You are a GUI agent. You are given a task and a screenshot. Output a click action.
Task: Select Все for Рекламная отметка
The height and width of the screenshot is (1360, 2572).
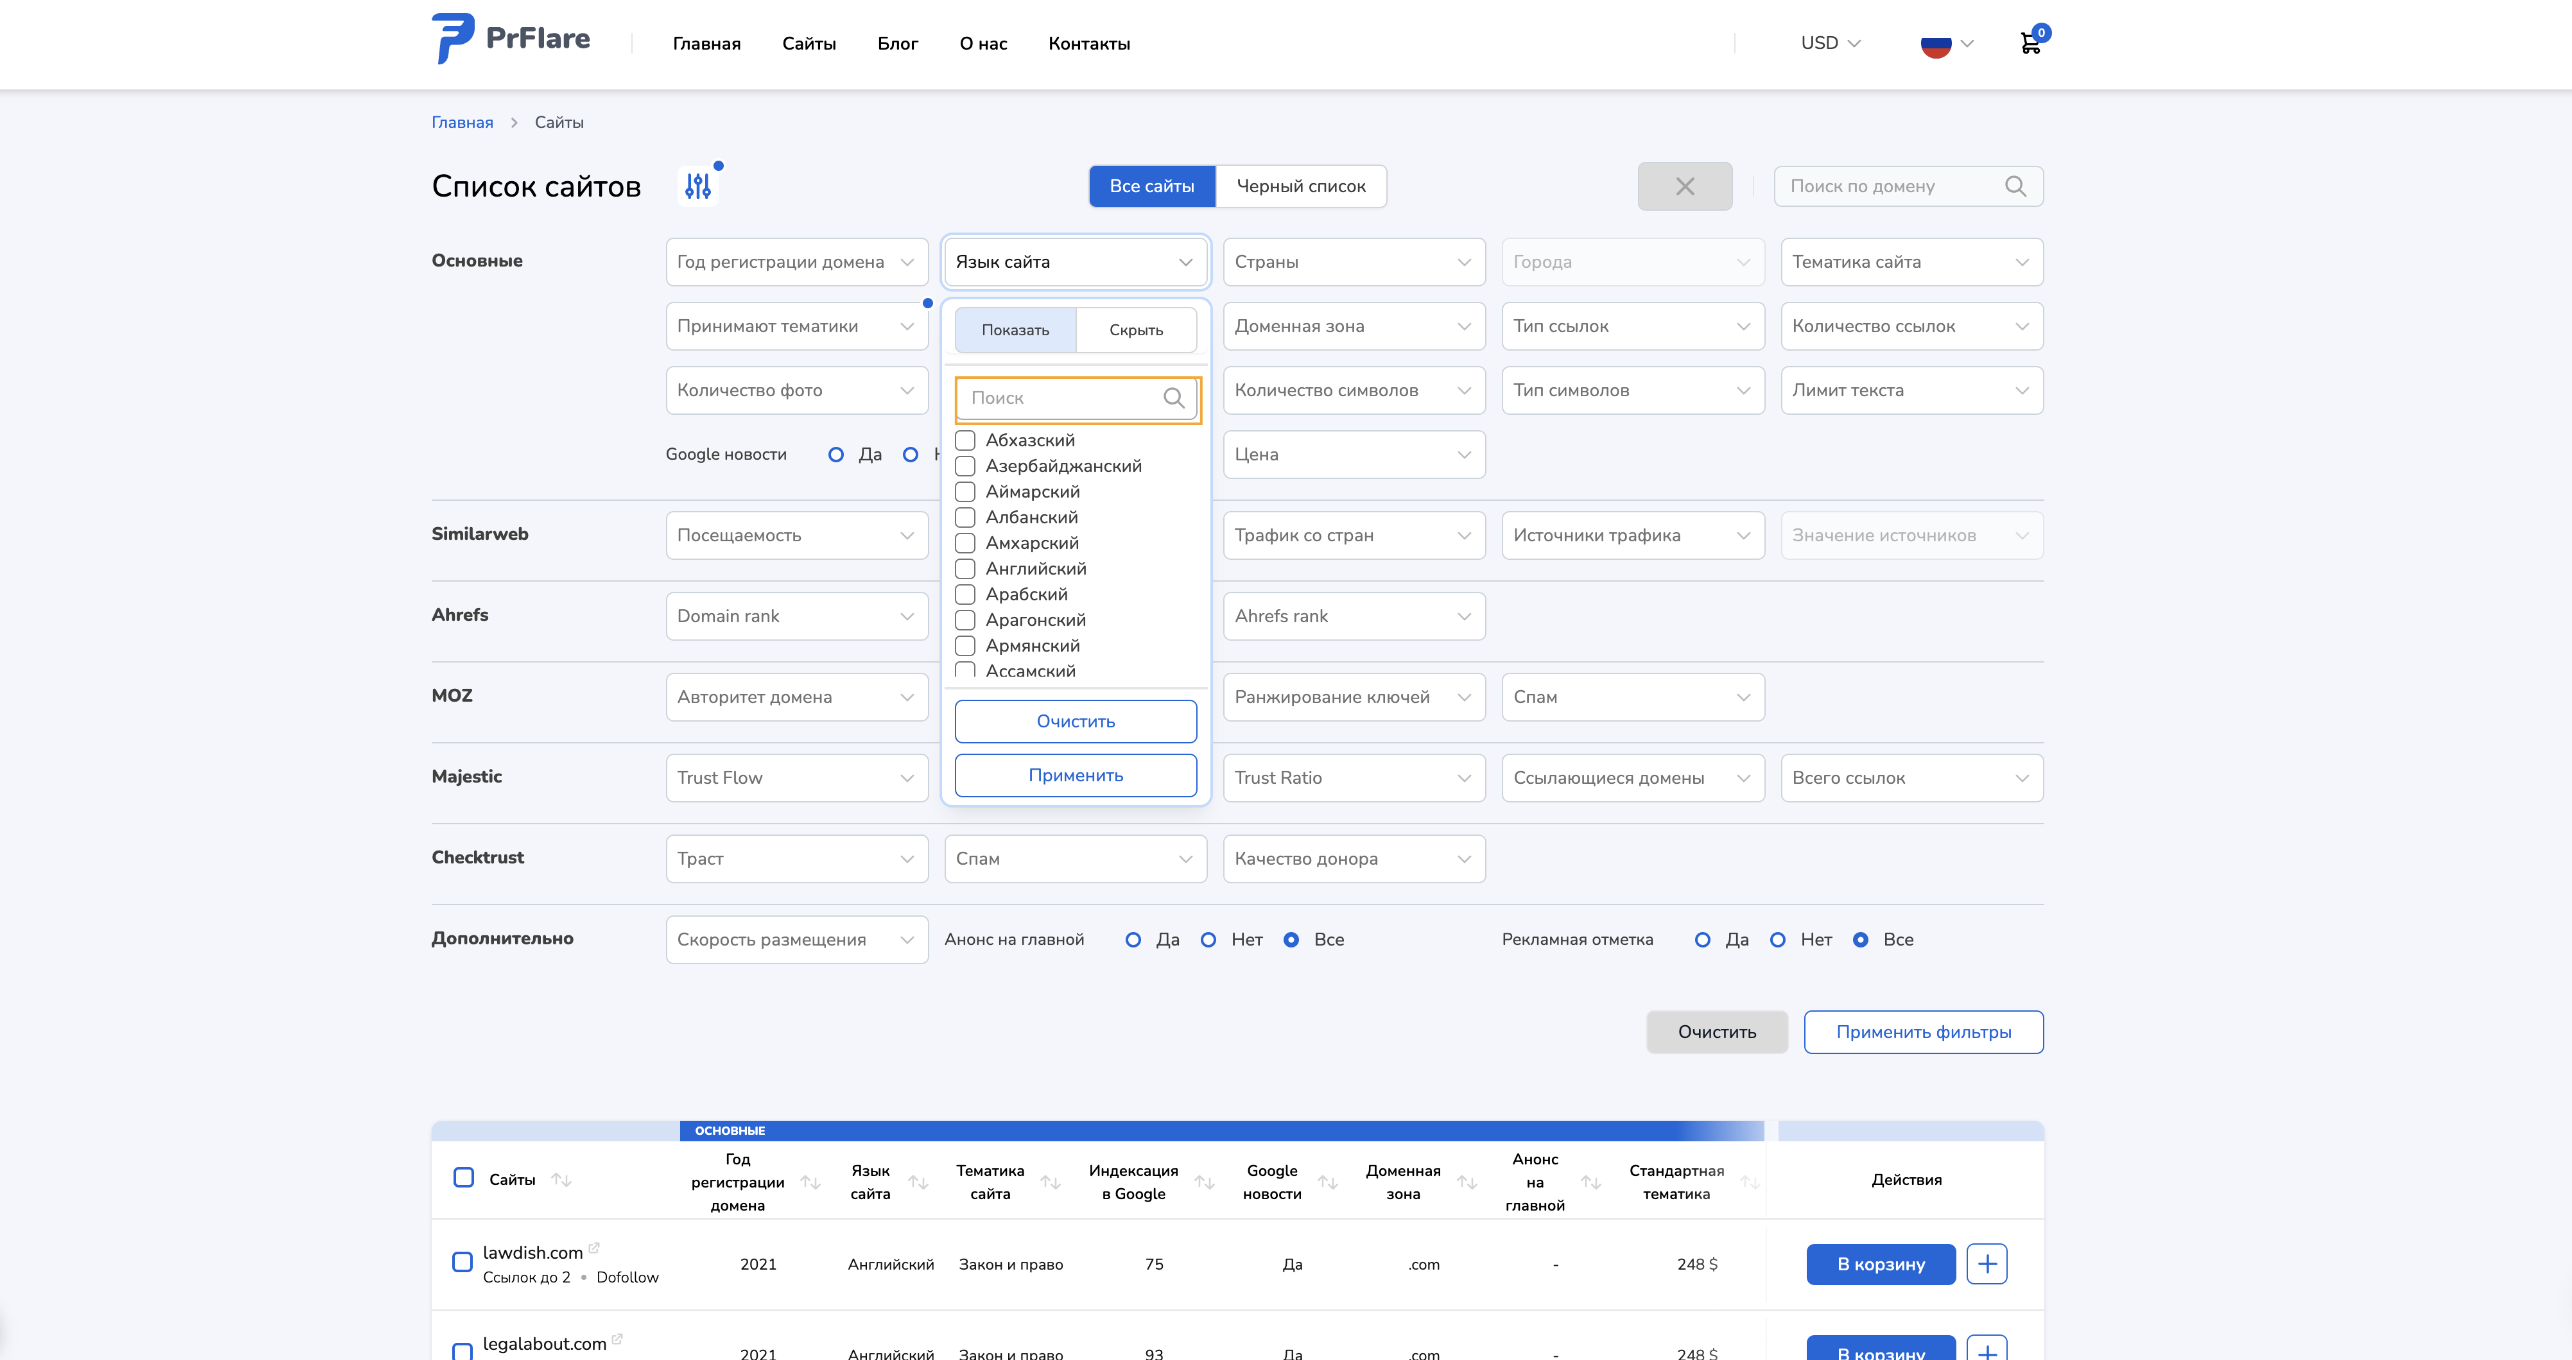tap(1860, 940)
